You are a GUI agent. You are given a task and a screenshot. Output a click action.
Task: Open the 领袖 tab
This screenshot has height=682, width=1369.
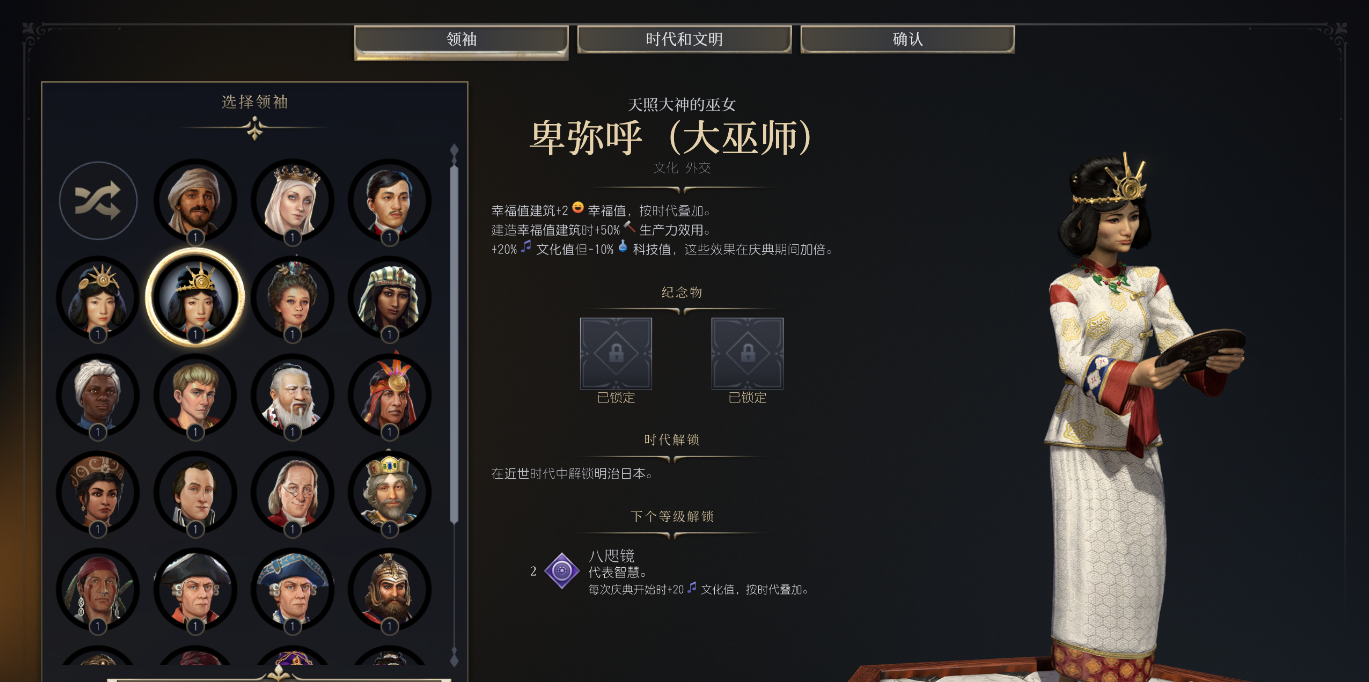point(461,40)
